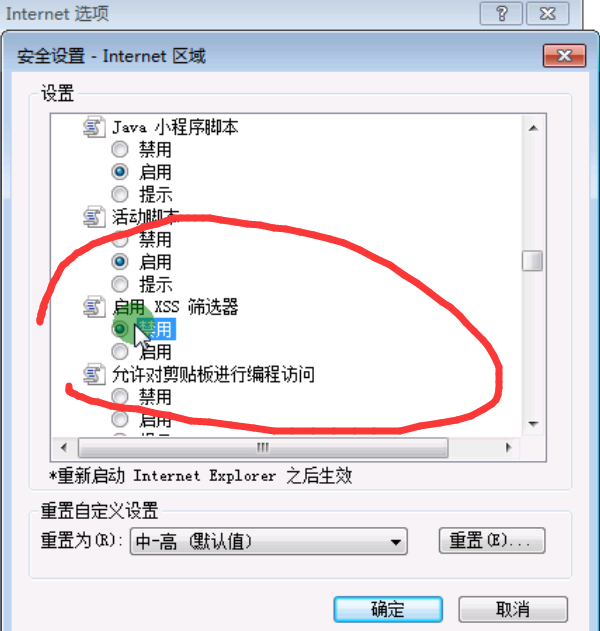Select 启用 under XSS 筛选器

tap(120, 352)
